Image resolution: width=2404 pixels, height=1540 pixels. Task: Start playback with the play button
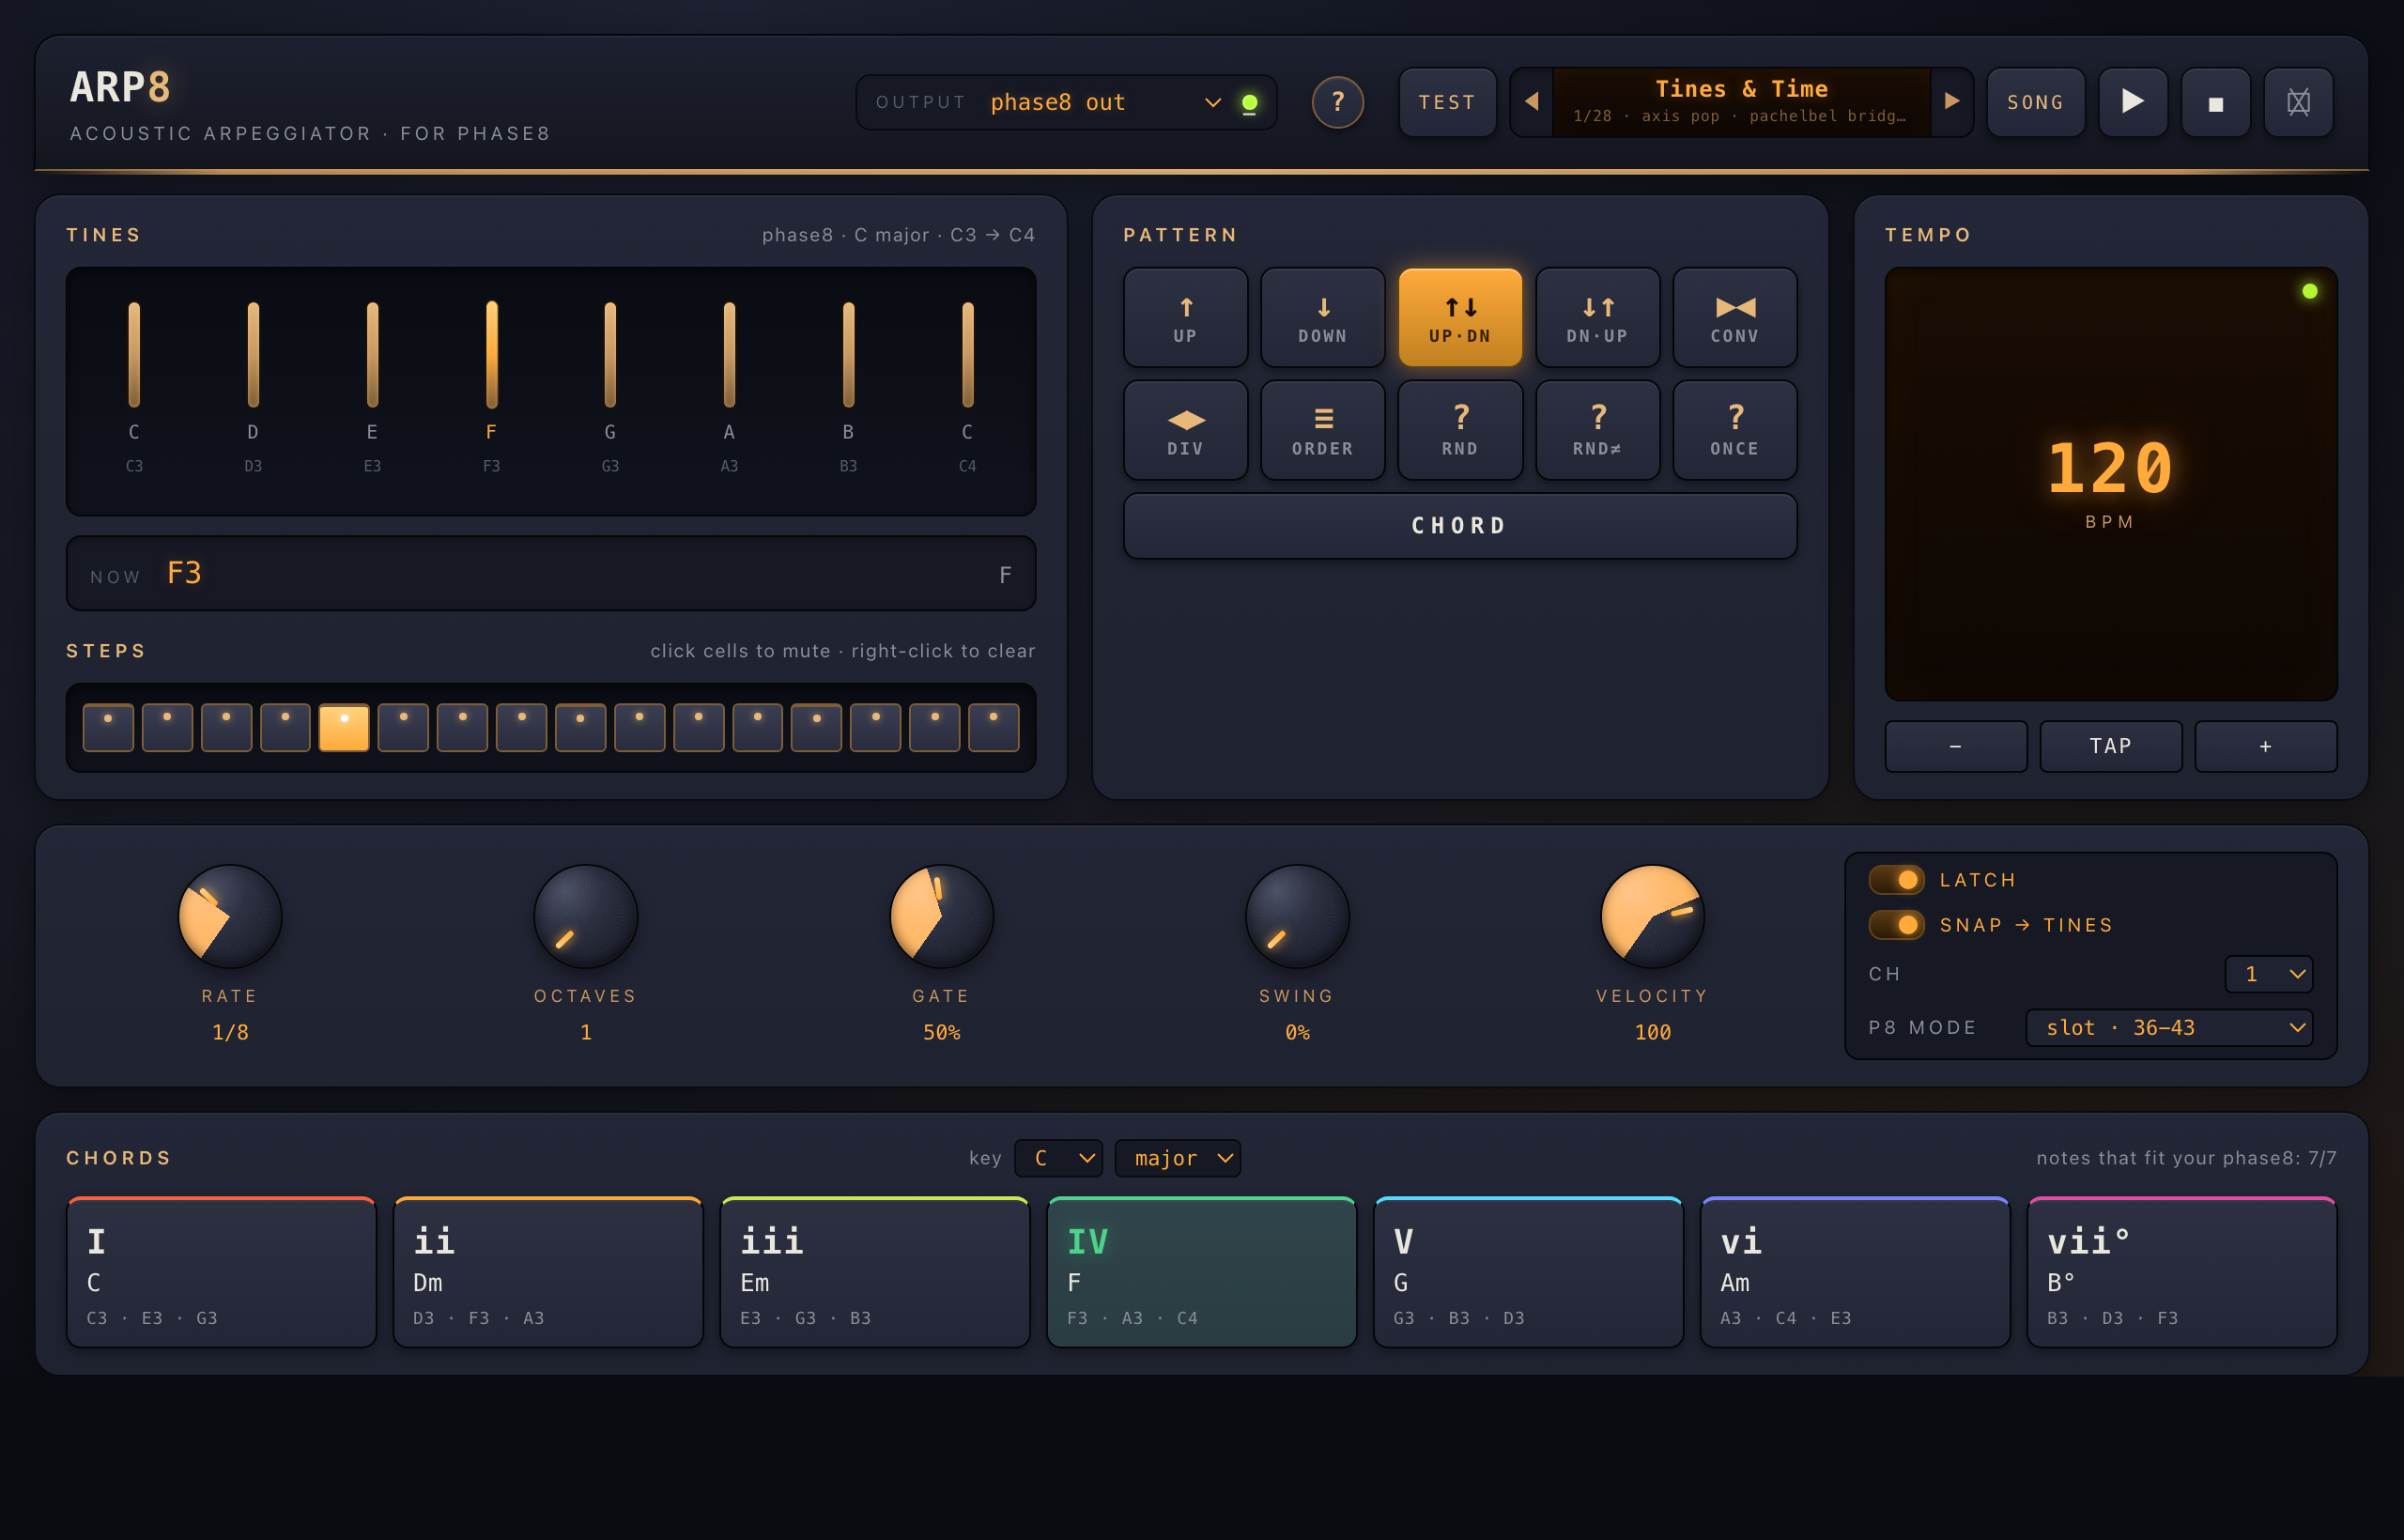[x=2132, y=102]
